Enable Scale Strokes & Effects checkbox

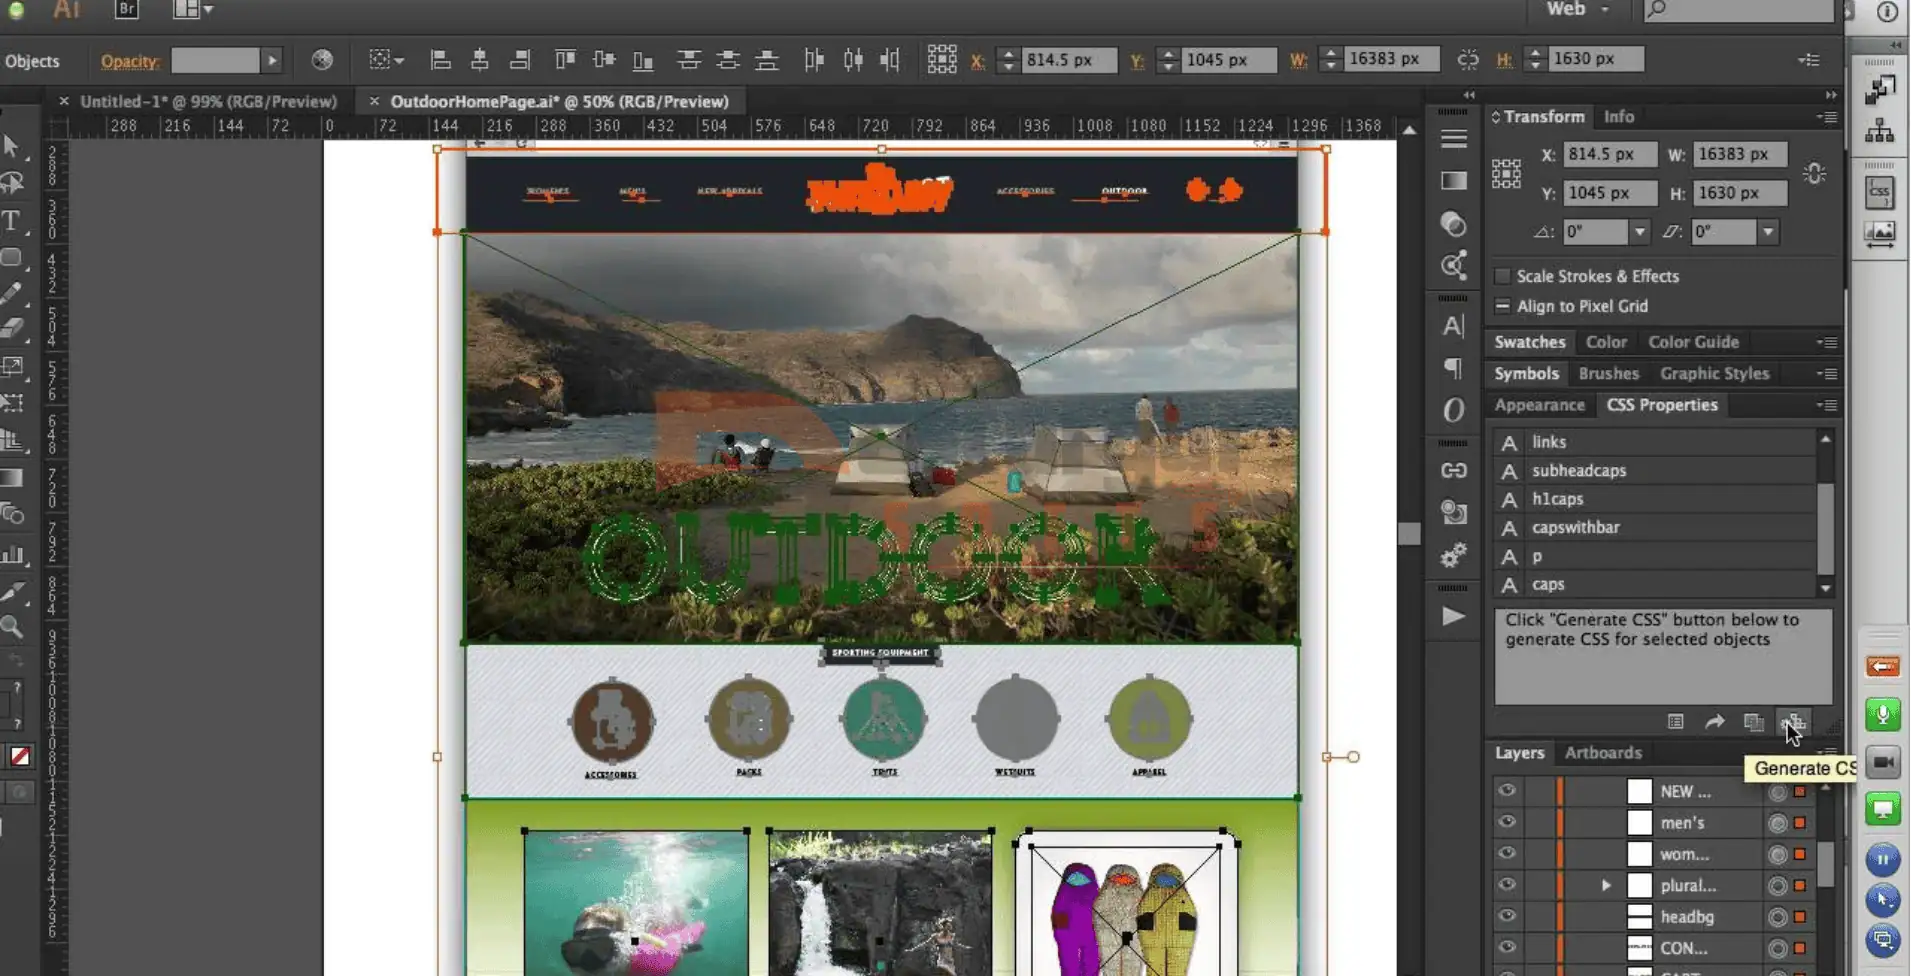1502,276
